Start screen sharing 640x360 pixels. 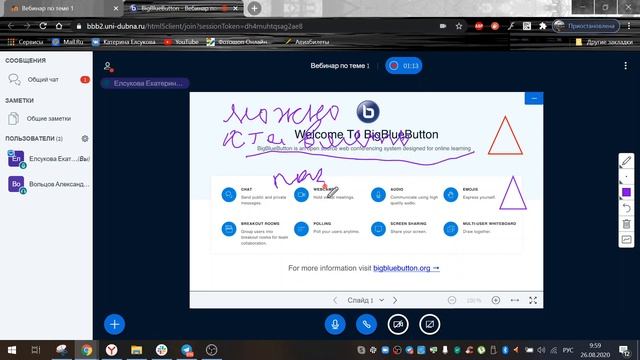(x=429, y=324)
